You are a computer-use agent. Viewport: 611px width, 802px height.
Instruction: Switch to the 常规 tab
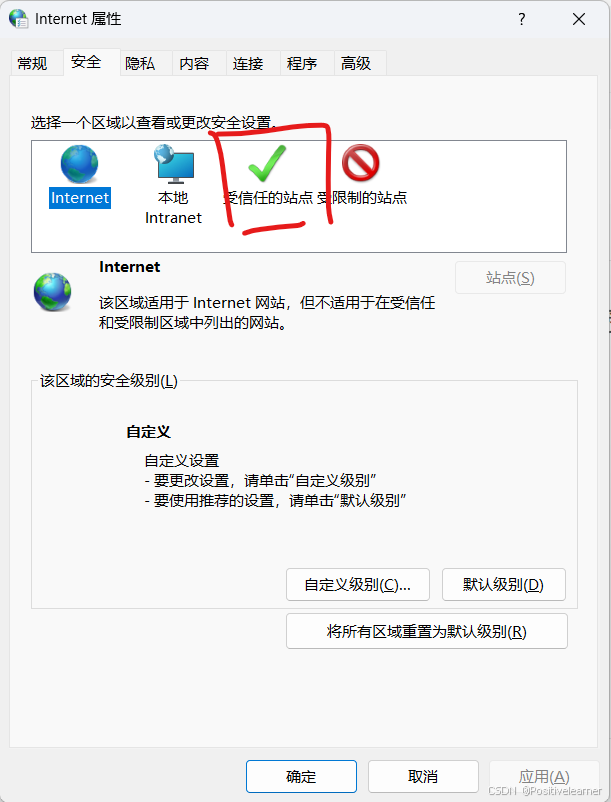point(32,63)
